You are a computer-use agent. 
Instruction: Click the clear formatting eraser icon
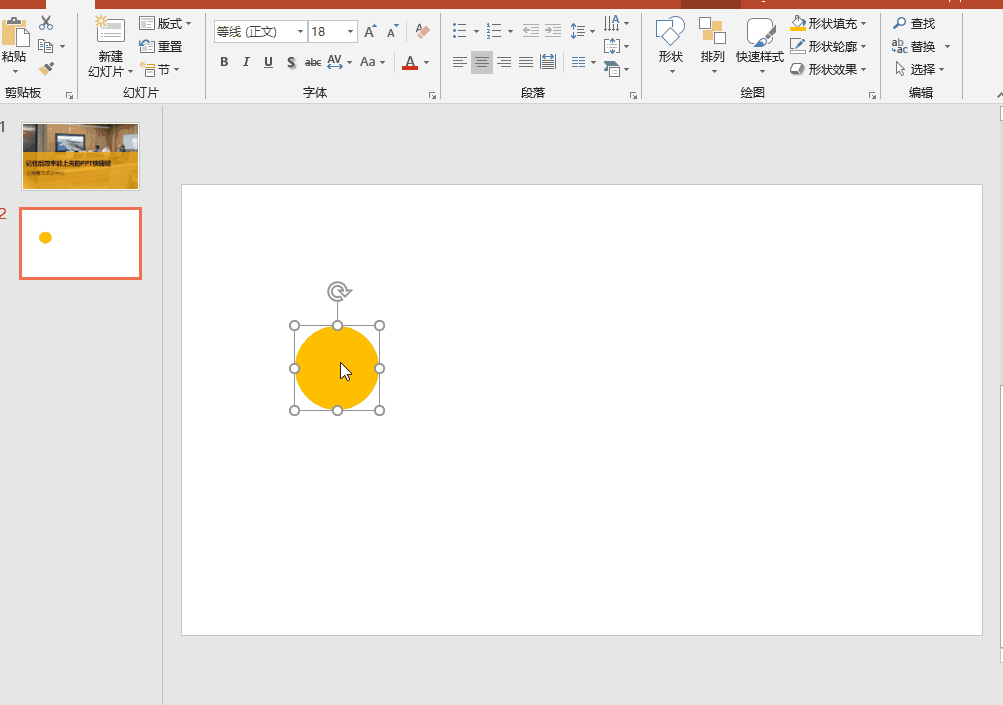422,32
